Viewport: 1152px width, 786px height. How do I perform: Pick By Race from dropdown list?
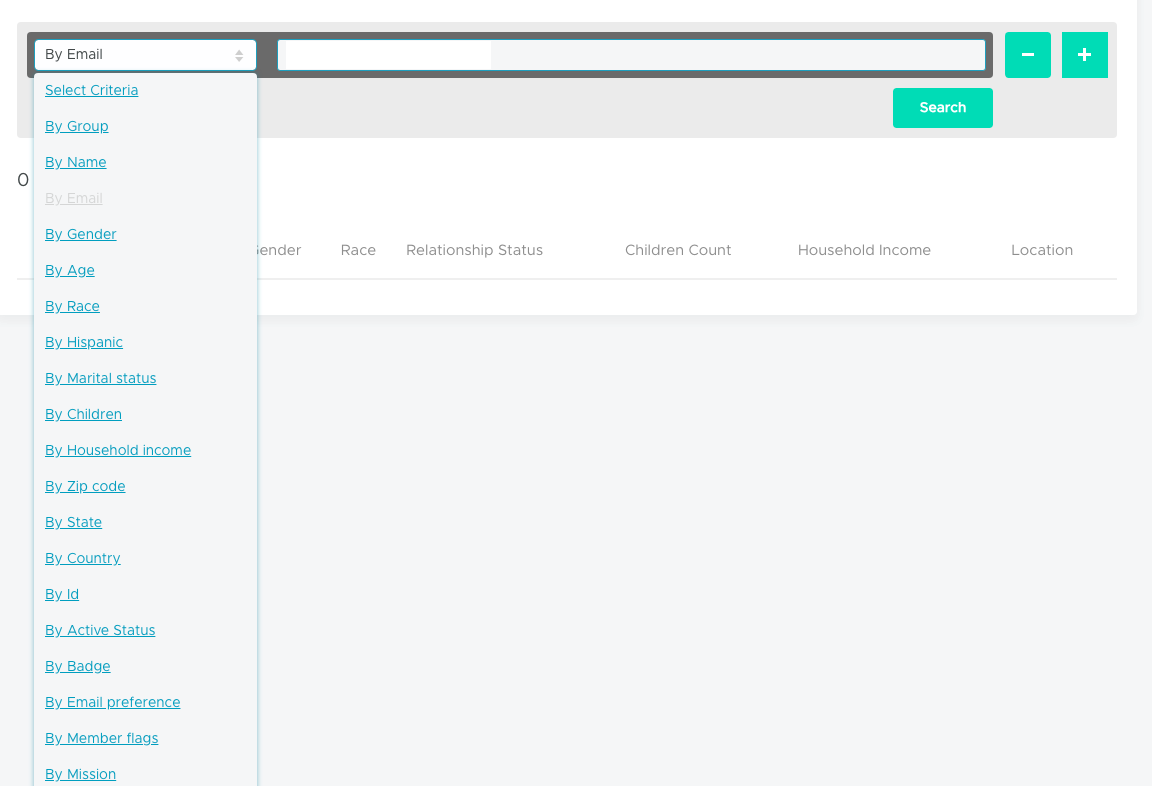pos(72,306)
